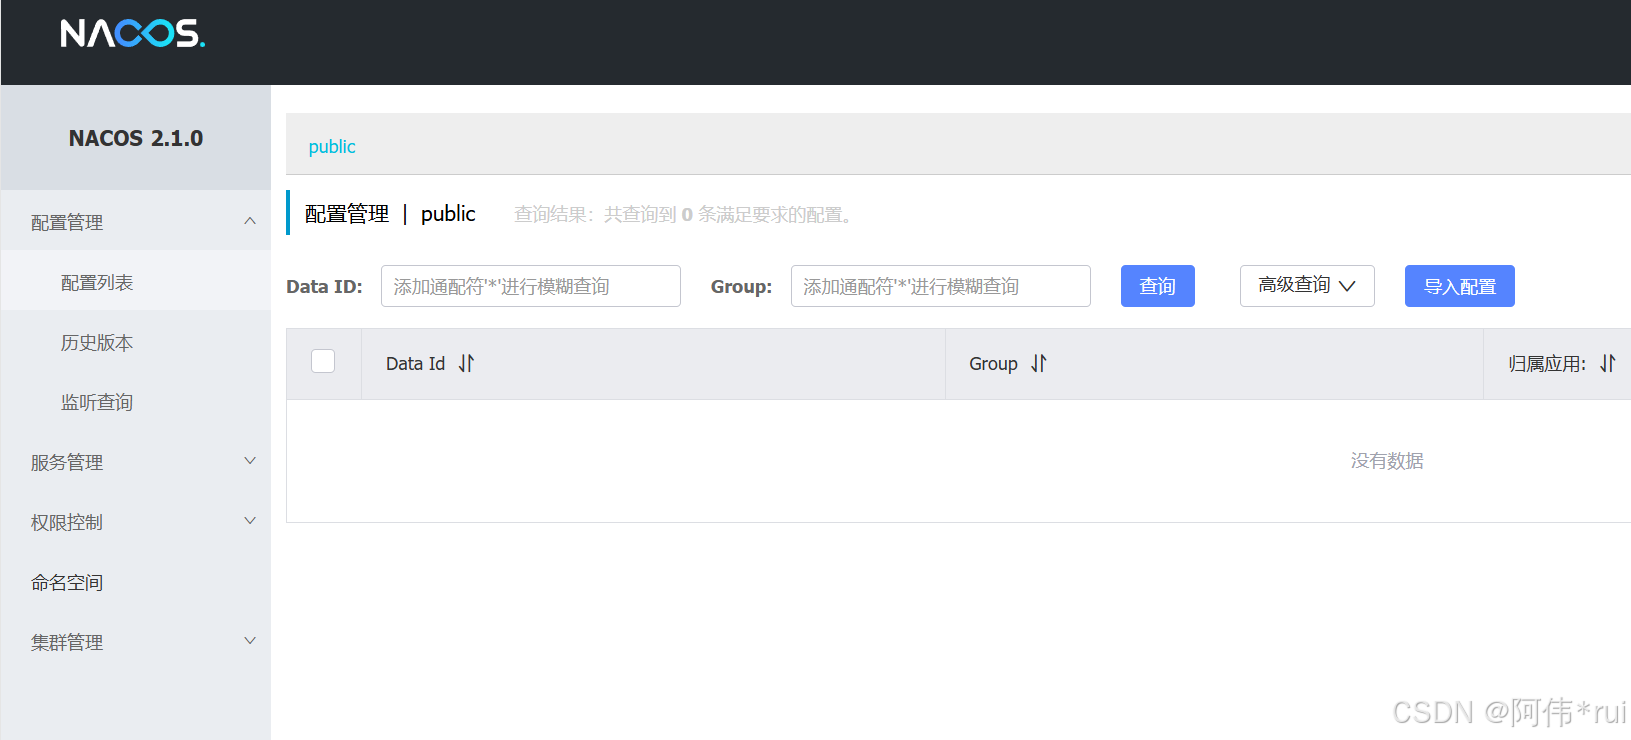
Task: Click the NACOS logo in header
Action: pyautogui.click(x=132, y=34)
